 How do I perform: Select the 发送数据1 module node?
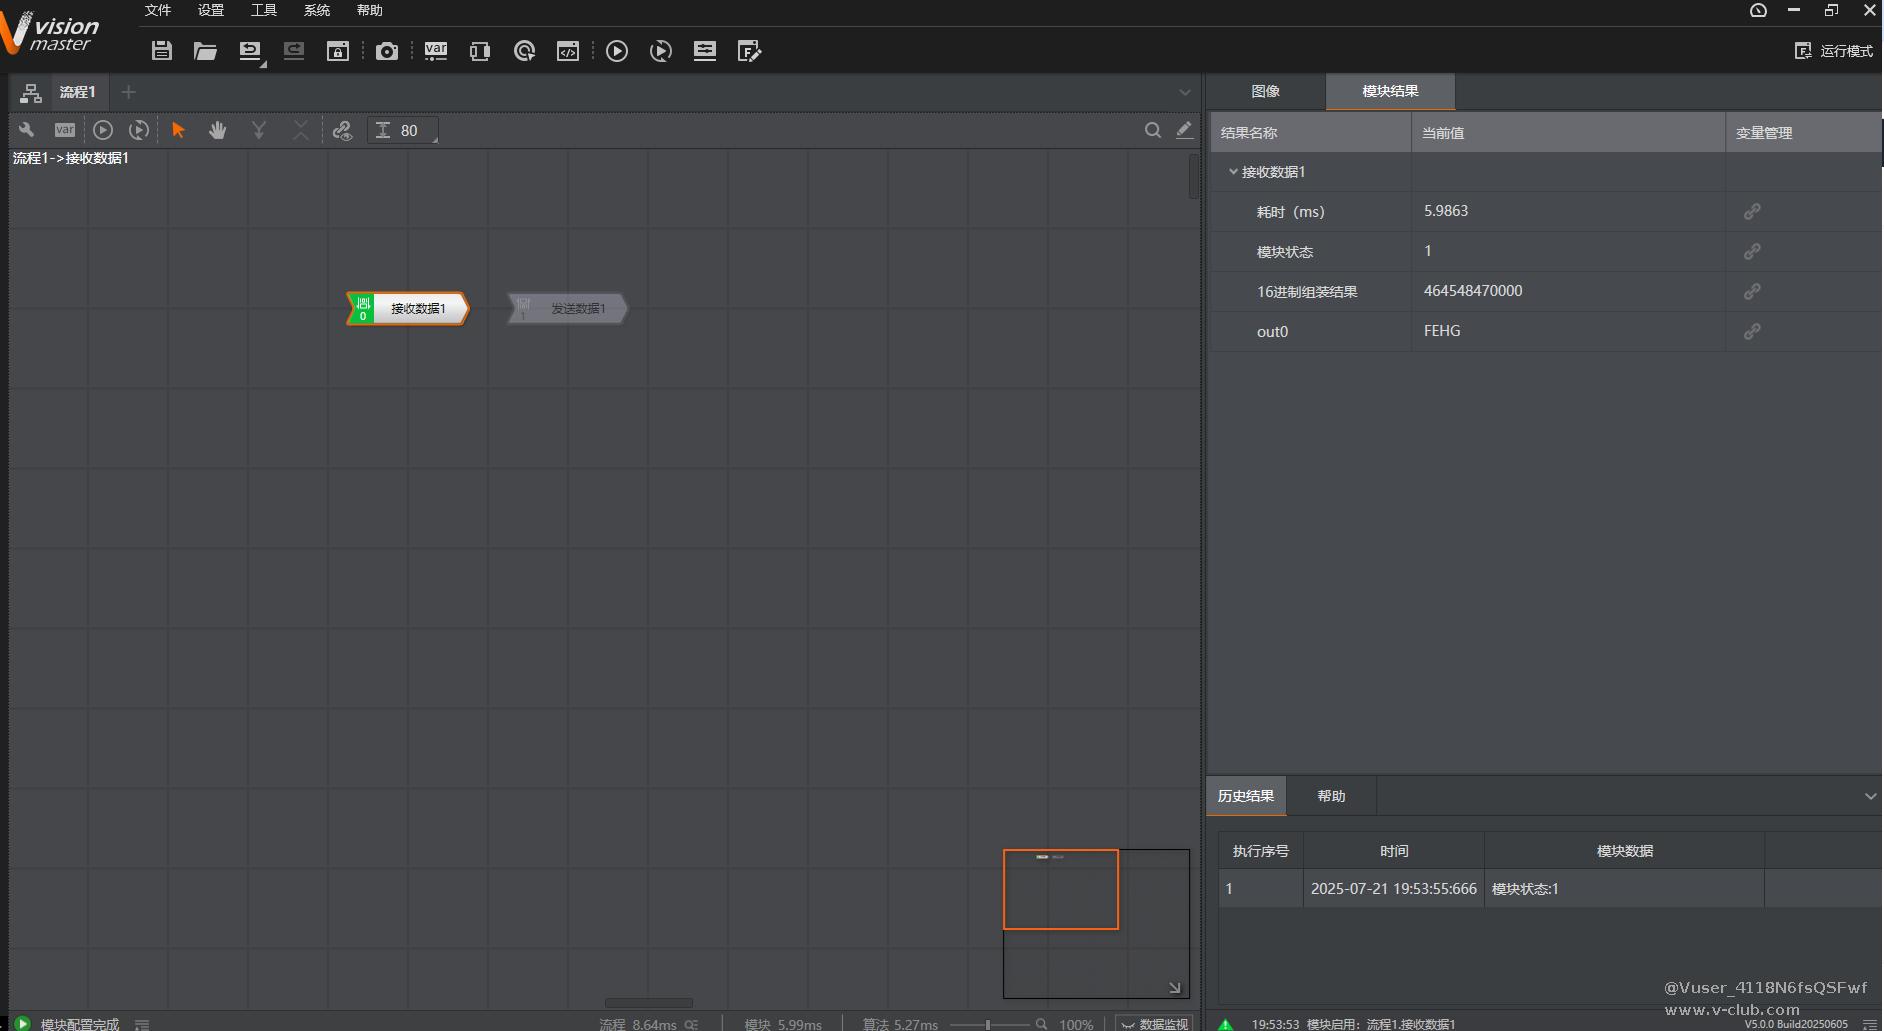(x=567, y=308)
